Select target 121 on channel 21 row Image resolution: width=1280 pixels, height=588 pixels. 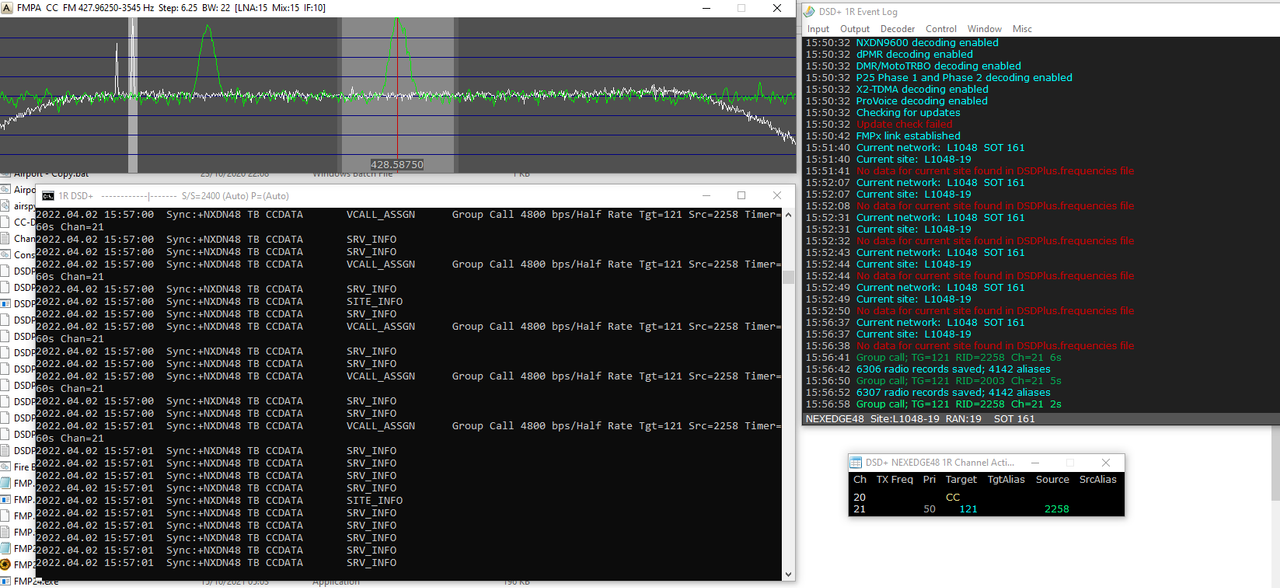[968, 510]
